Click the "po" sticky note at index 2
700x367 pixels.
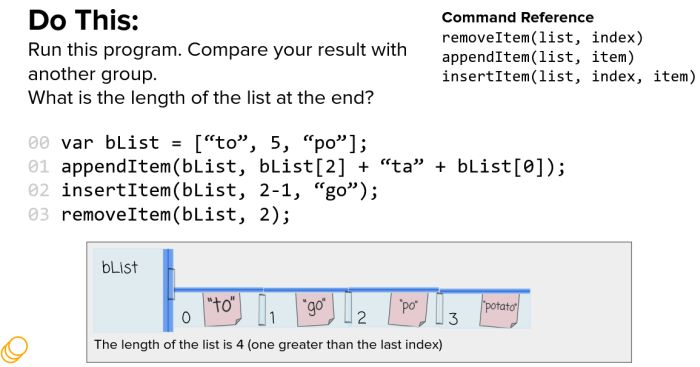[408, 309]
